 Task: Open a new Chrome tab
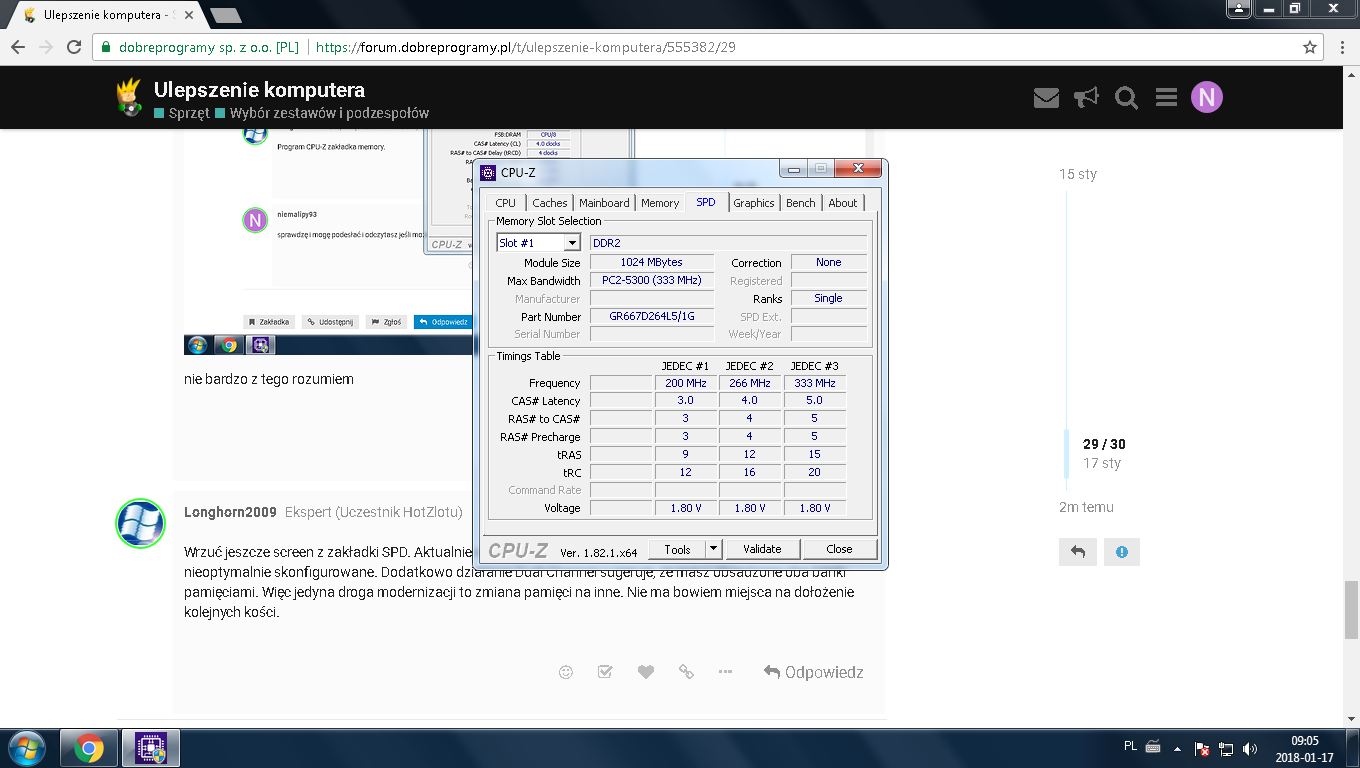[x=226, y=15]
